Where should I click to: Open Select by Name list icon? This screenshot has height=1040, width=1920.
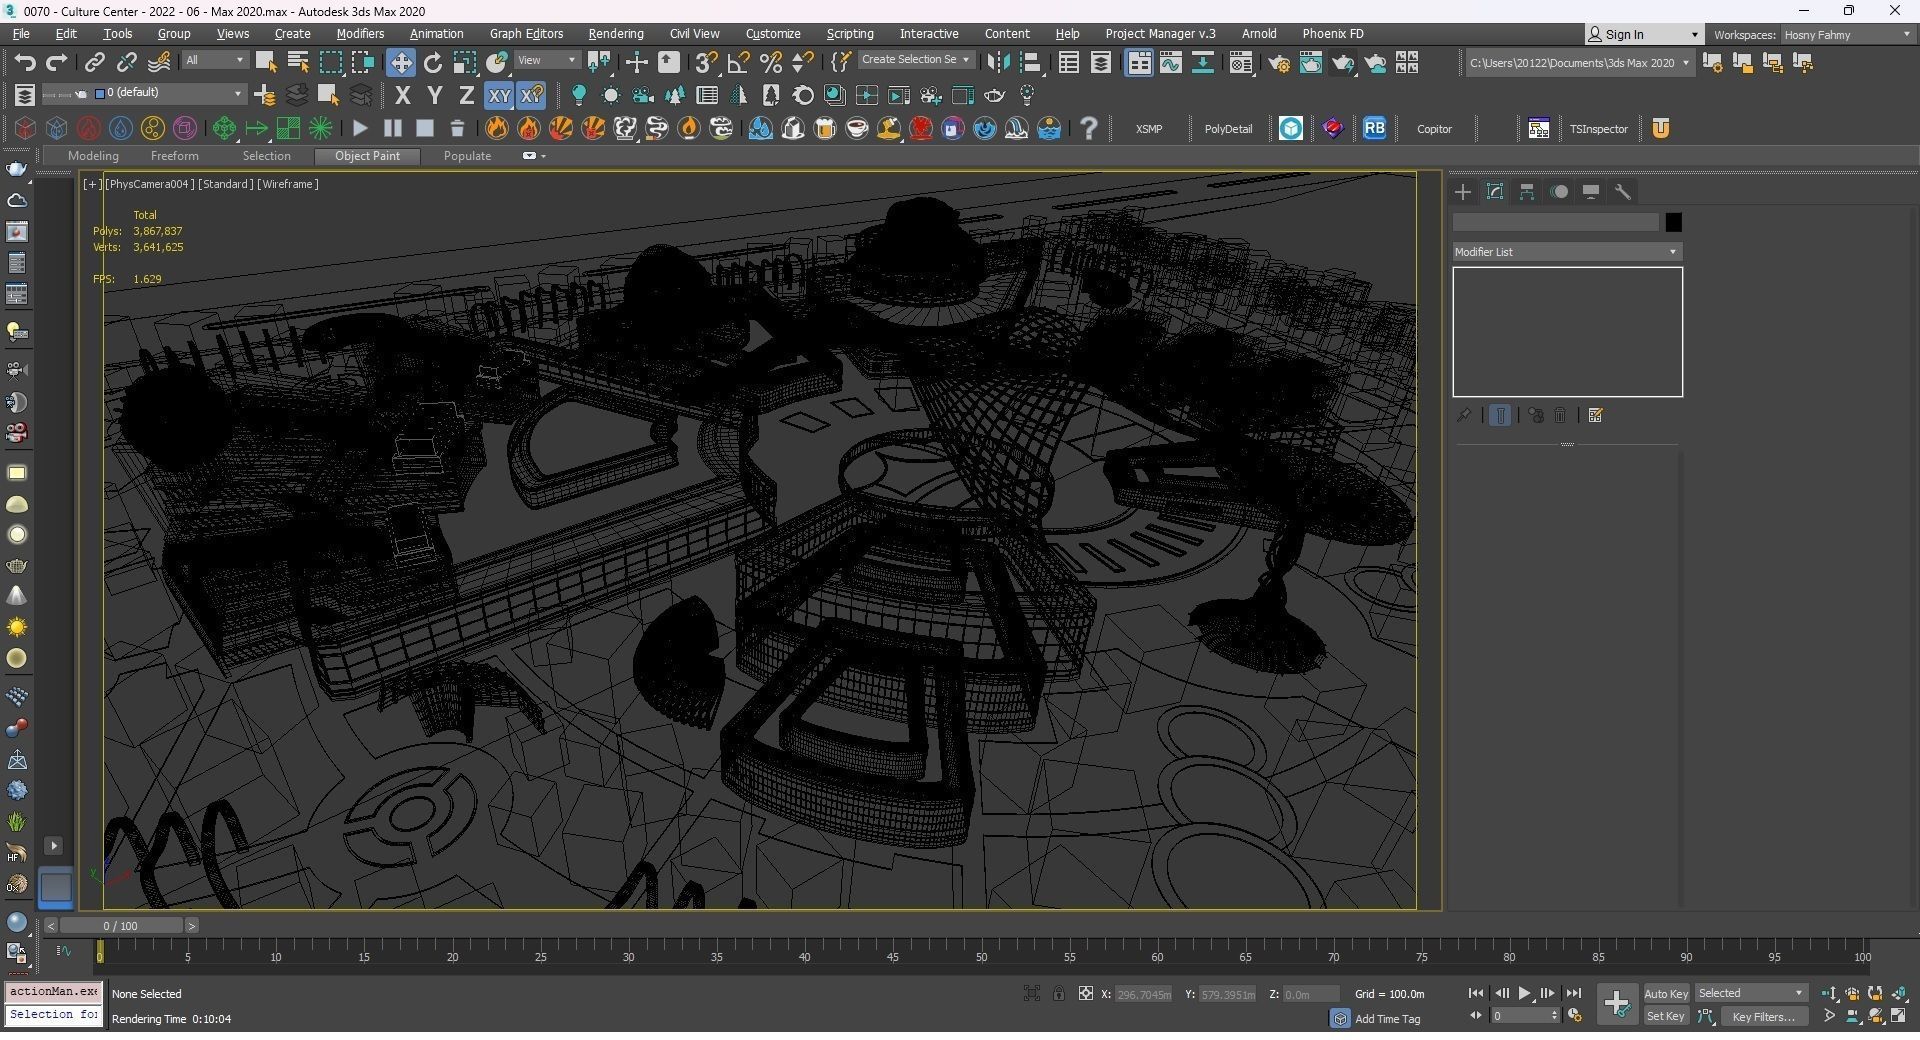click(298, 62)
